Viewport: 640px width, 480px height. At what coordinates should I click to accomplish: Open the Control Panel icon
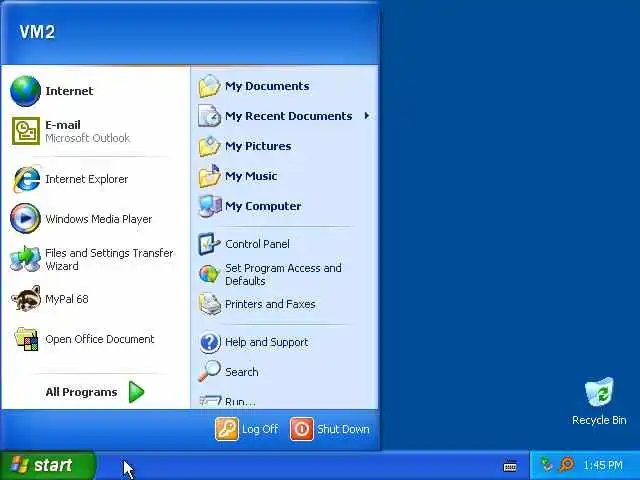[x=209, y=244]
